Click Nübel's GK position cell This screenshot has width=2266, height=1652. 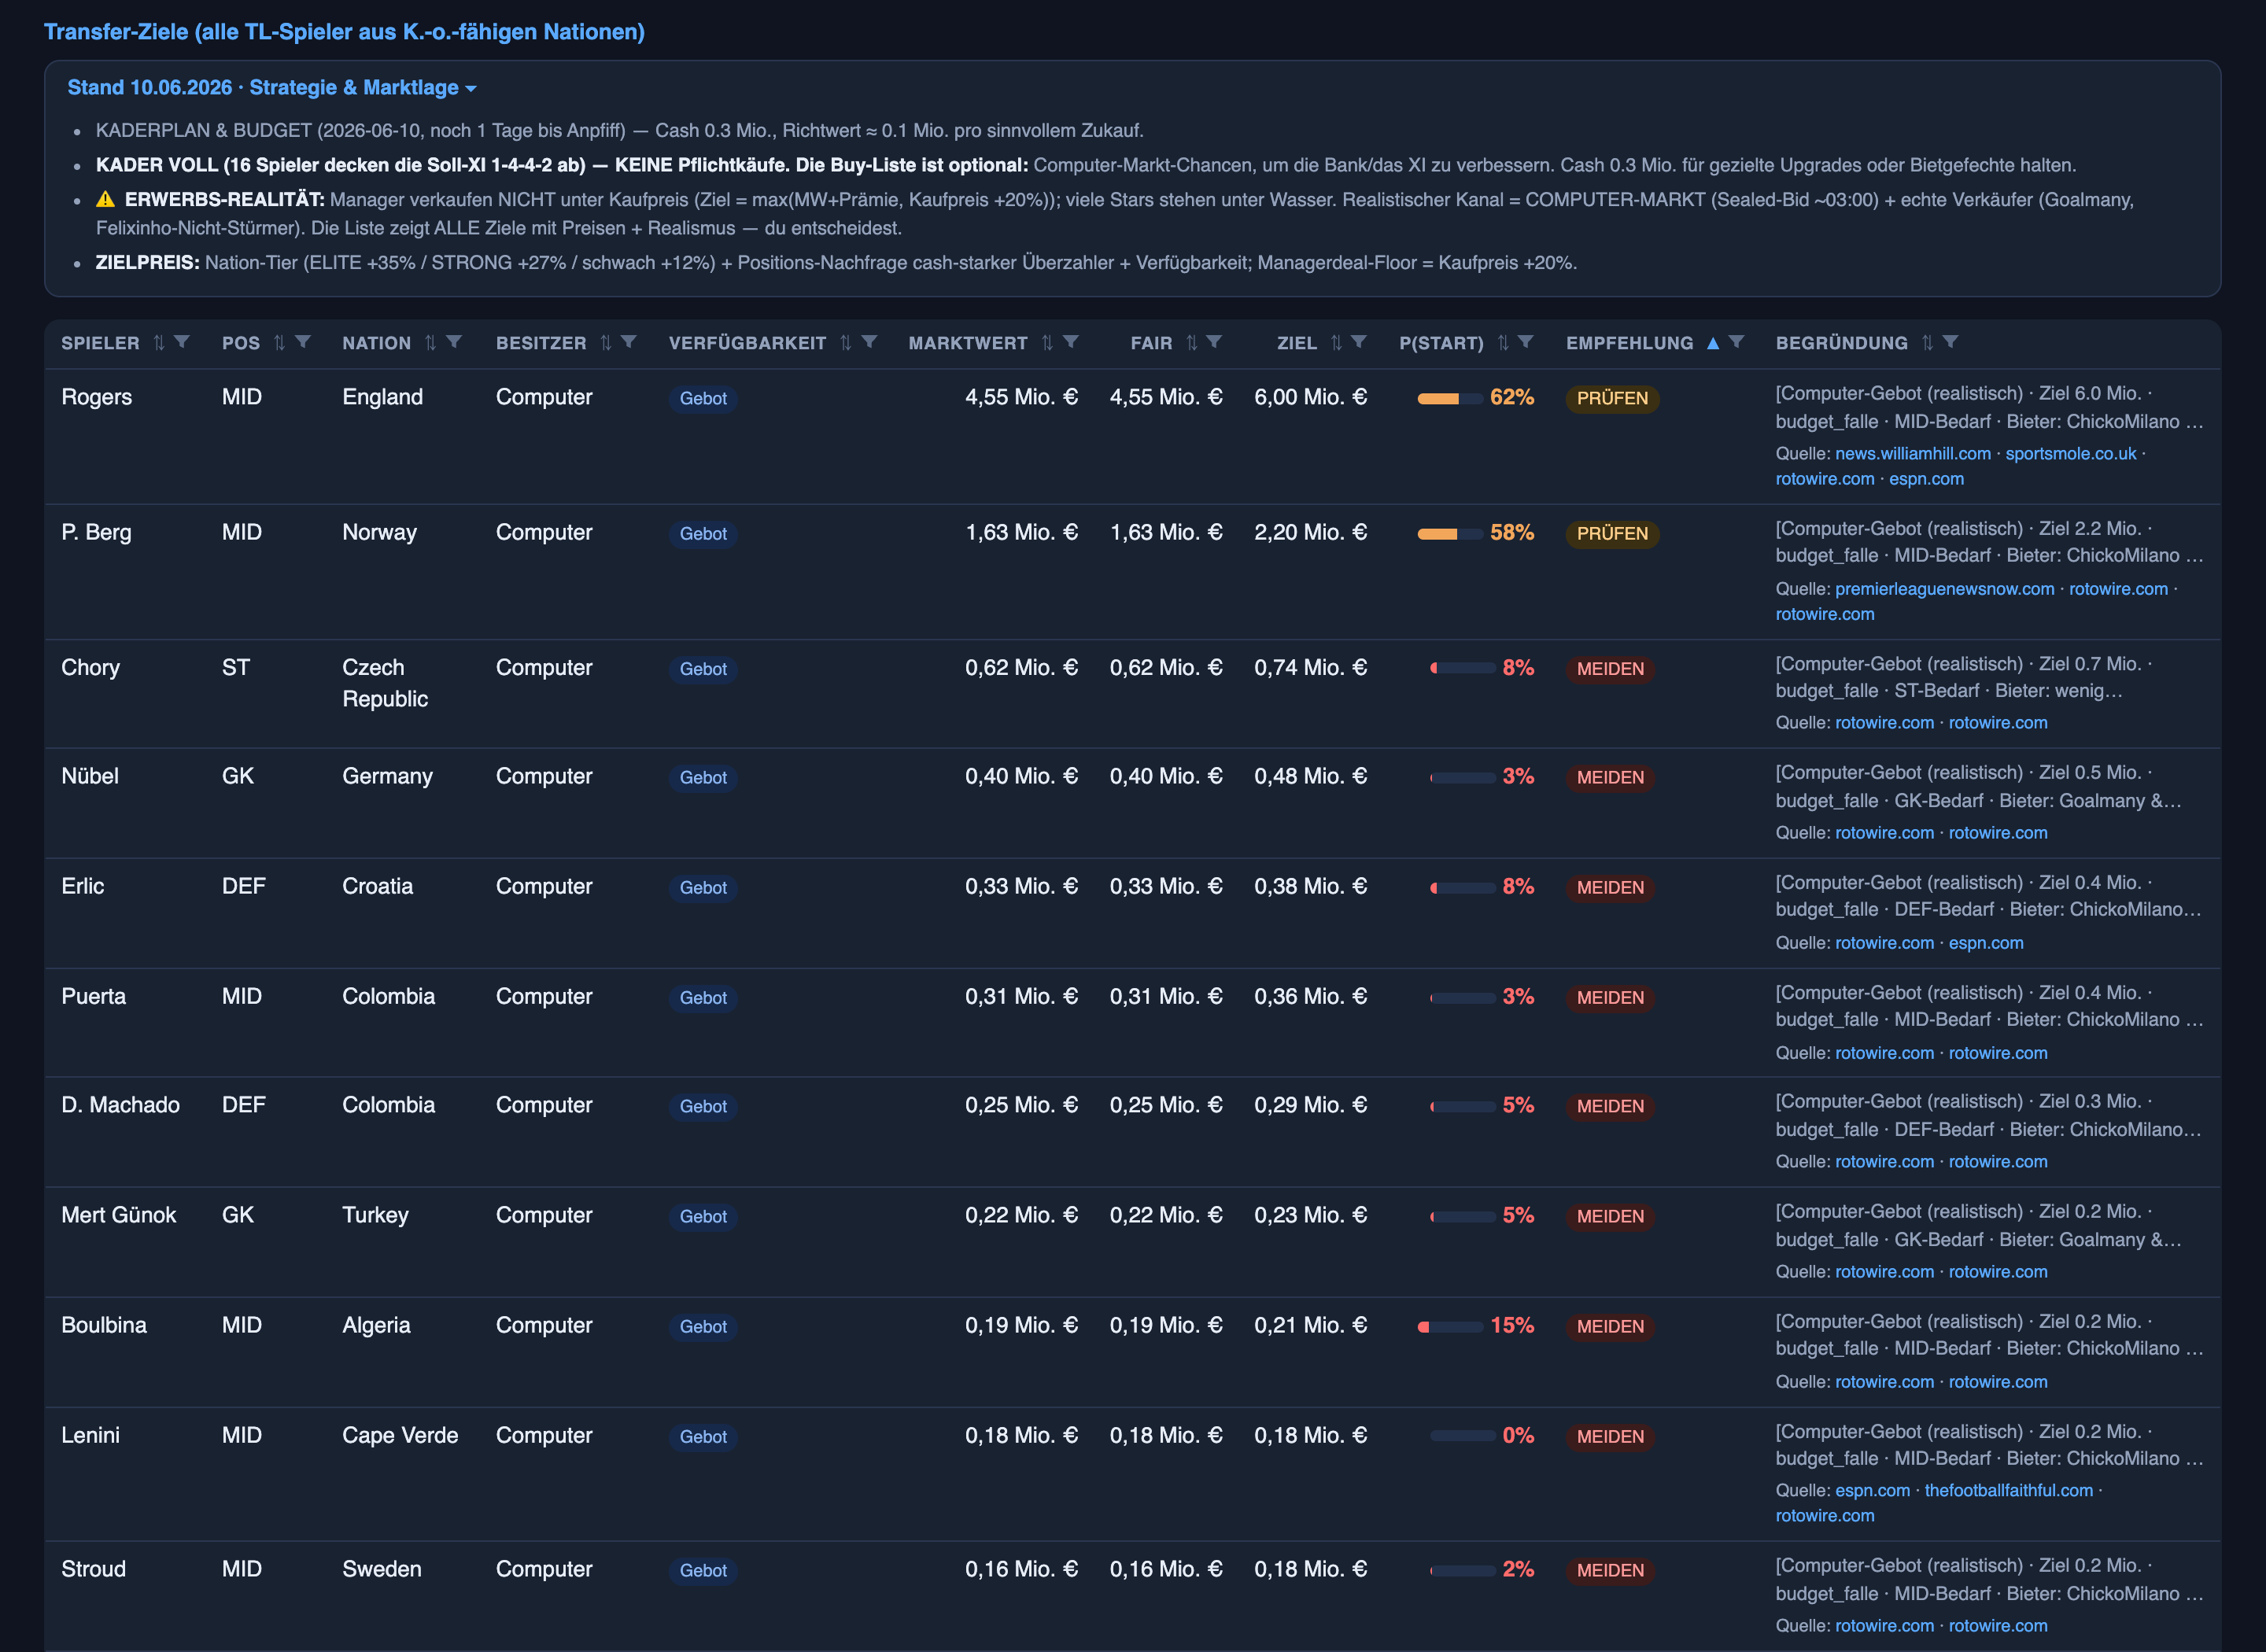(238, 776)
